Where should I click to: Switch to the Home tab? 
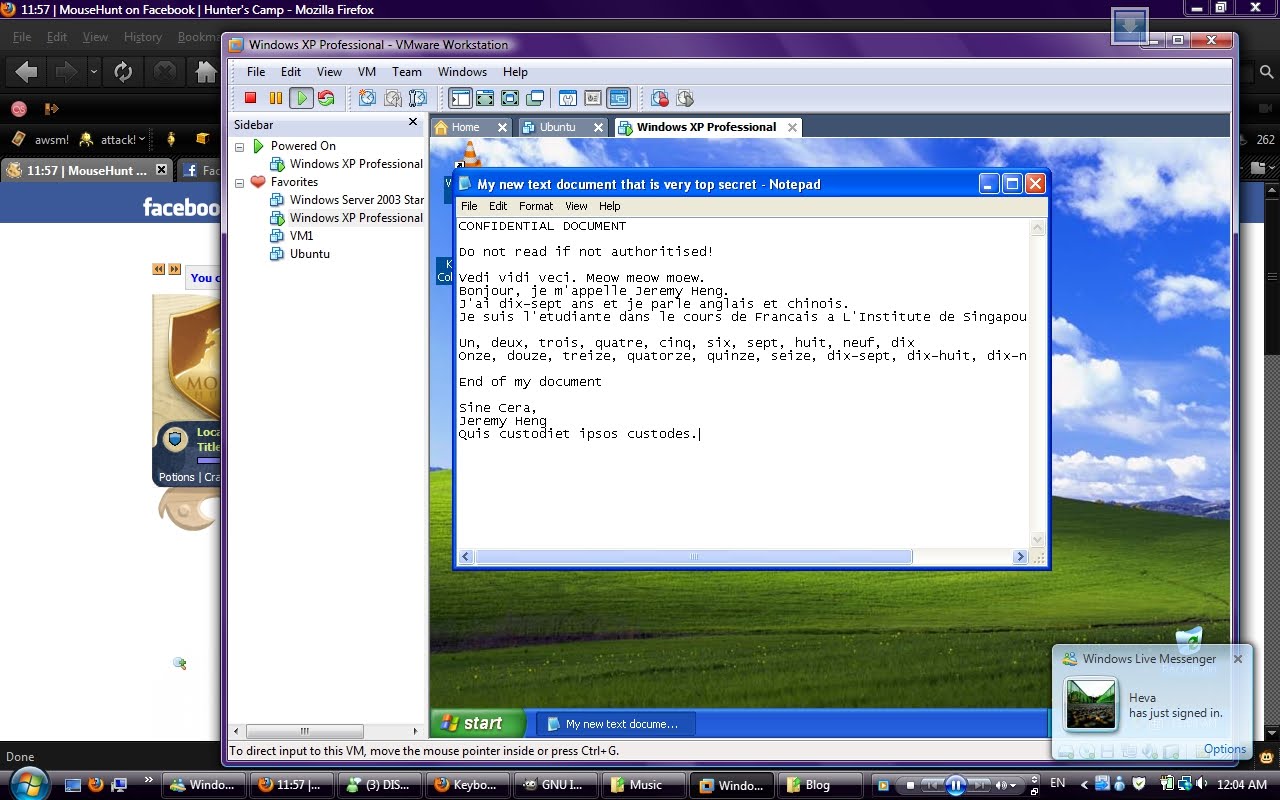(465, 127)
